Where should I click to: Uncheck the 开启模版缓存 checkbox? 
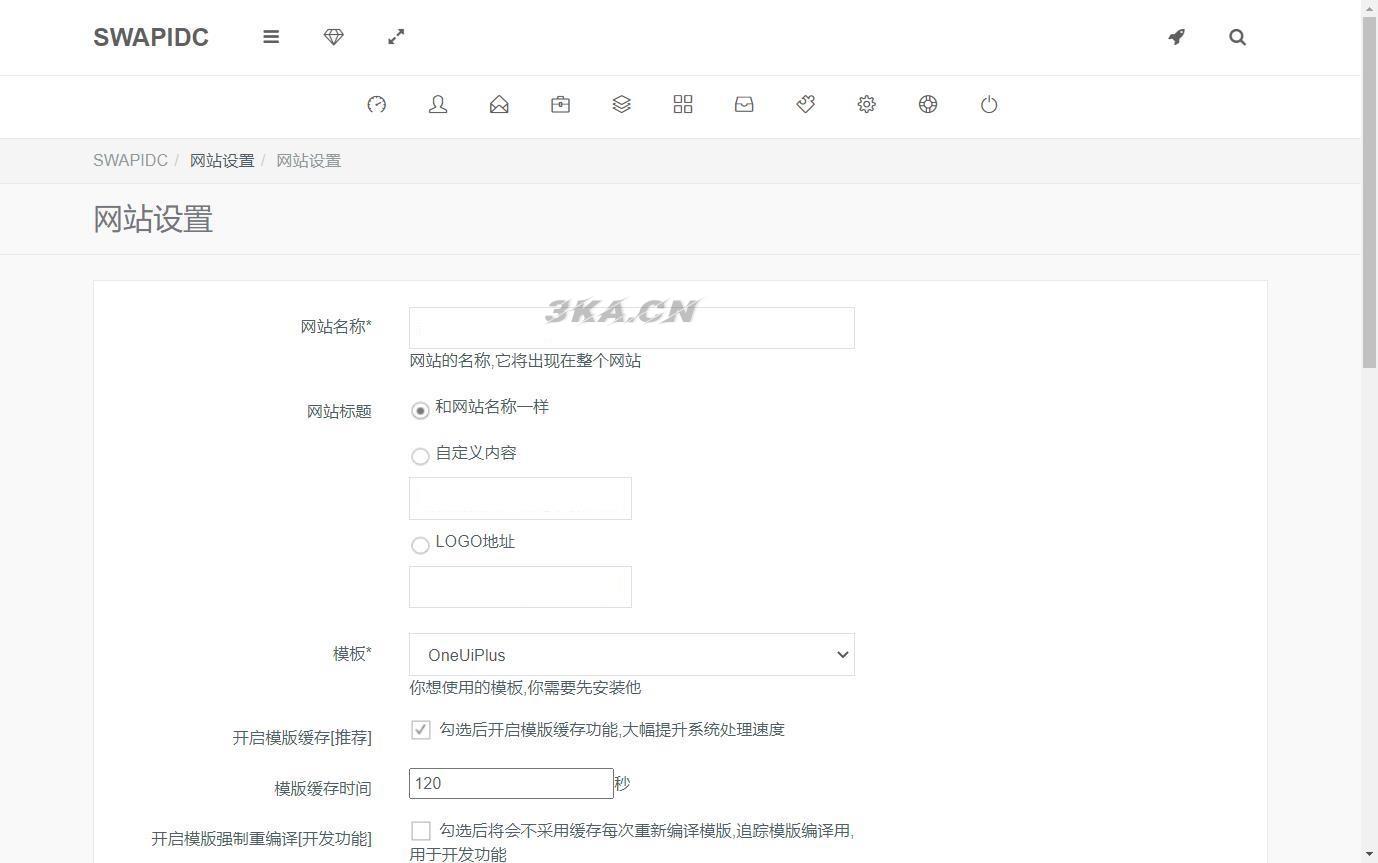click(421, 730)
